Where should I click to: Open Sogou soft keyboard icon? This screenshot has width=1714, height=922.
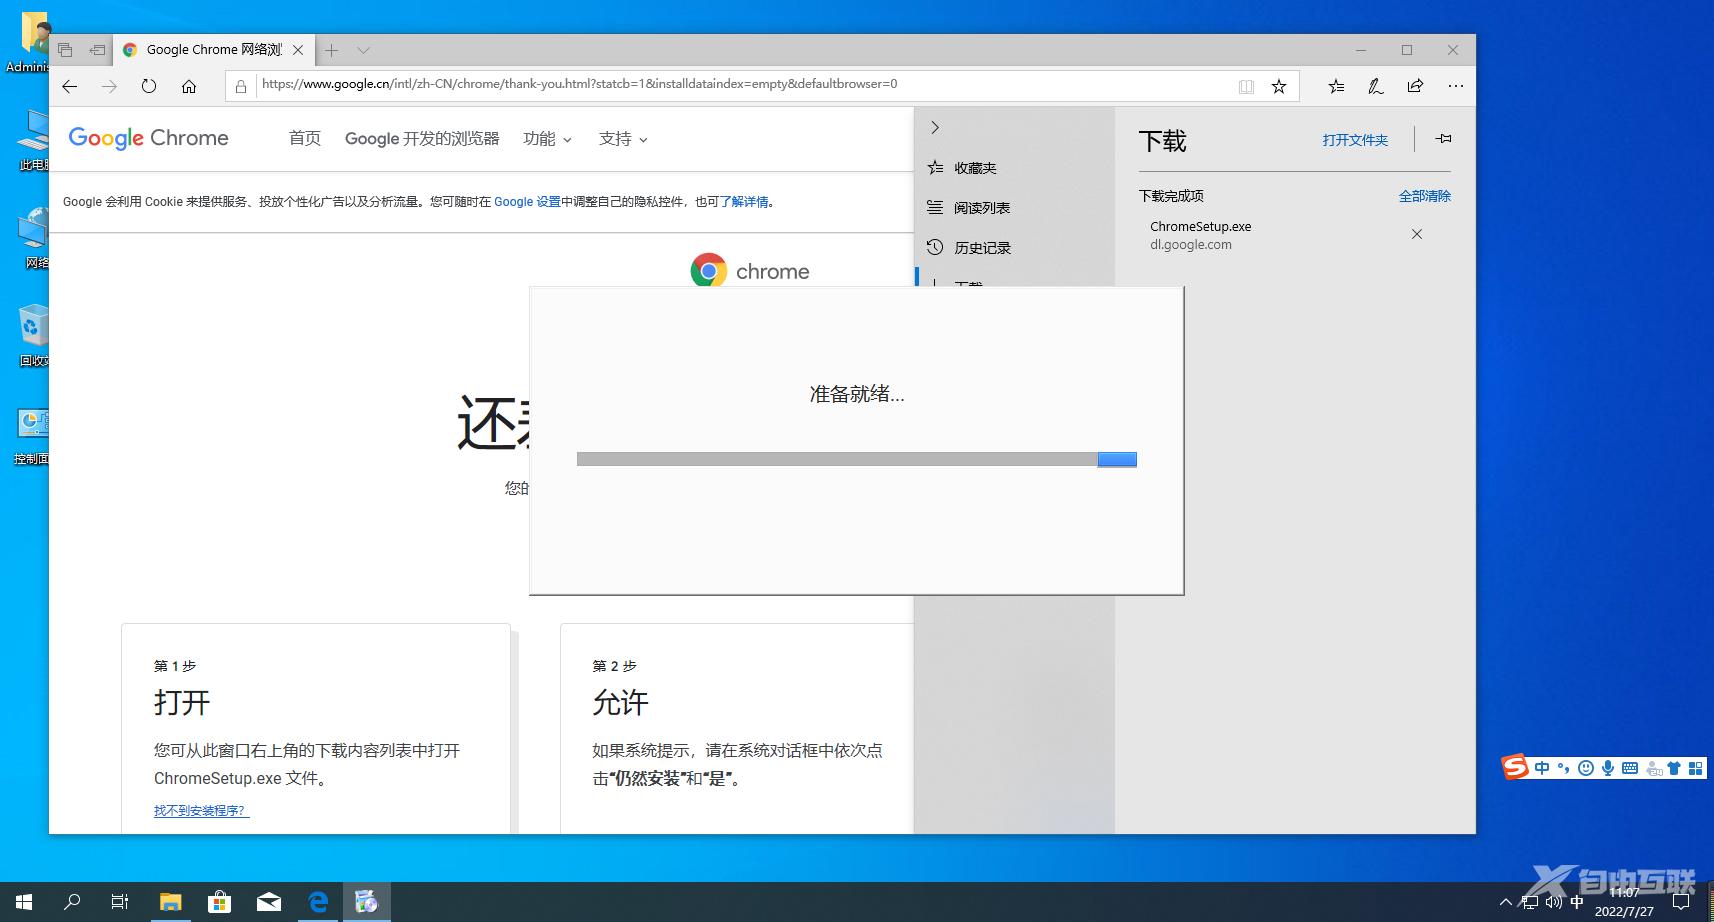coord(1630,768)
